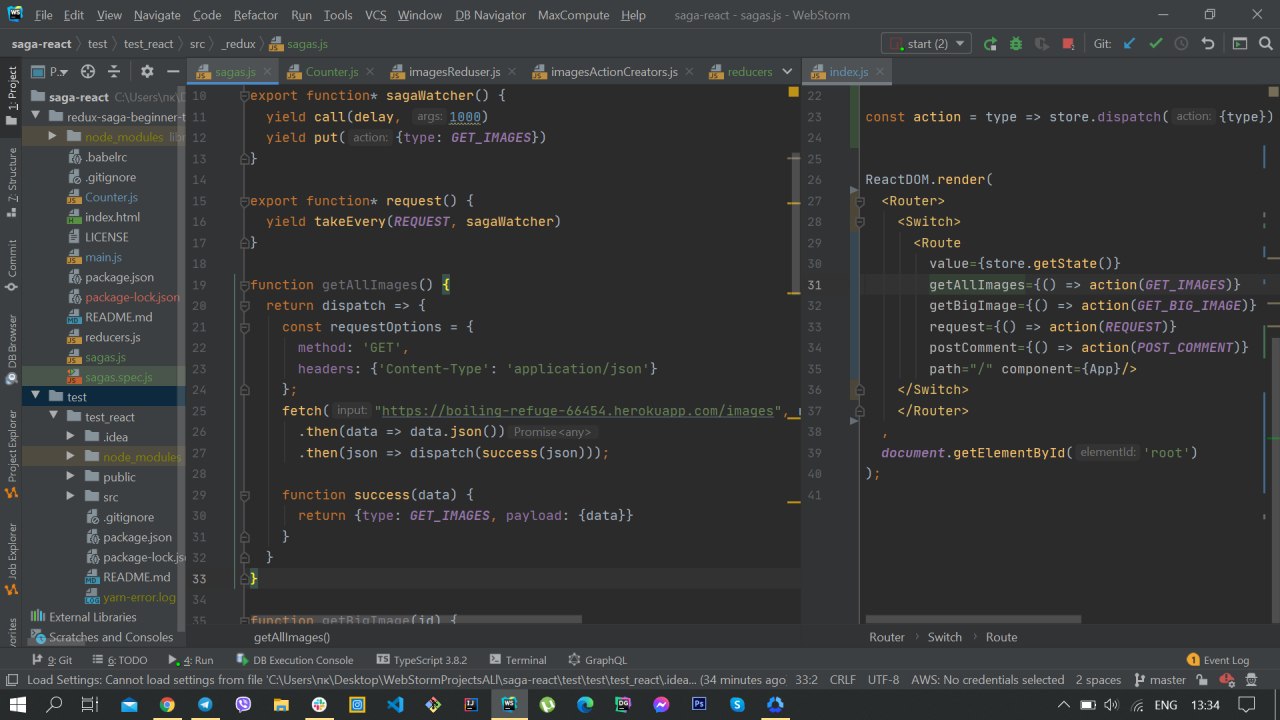Open Visual Studio Code from the taskbar
Screen dimensions: 1280x720
tap(394, 704)
